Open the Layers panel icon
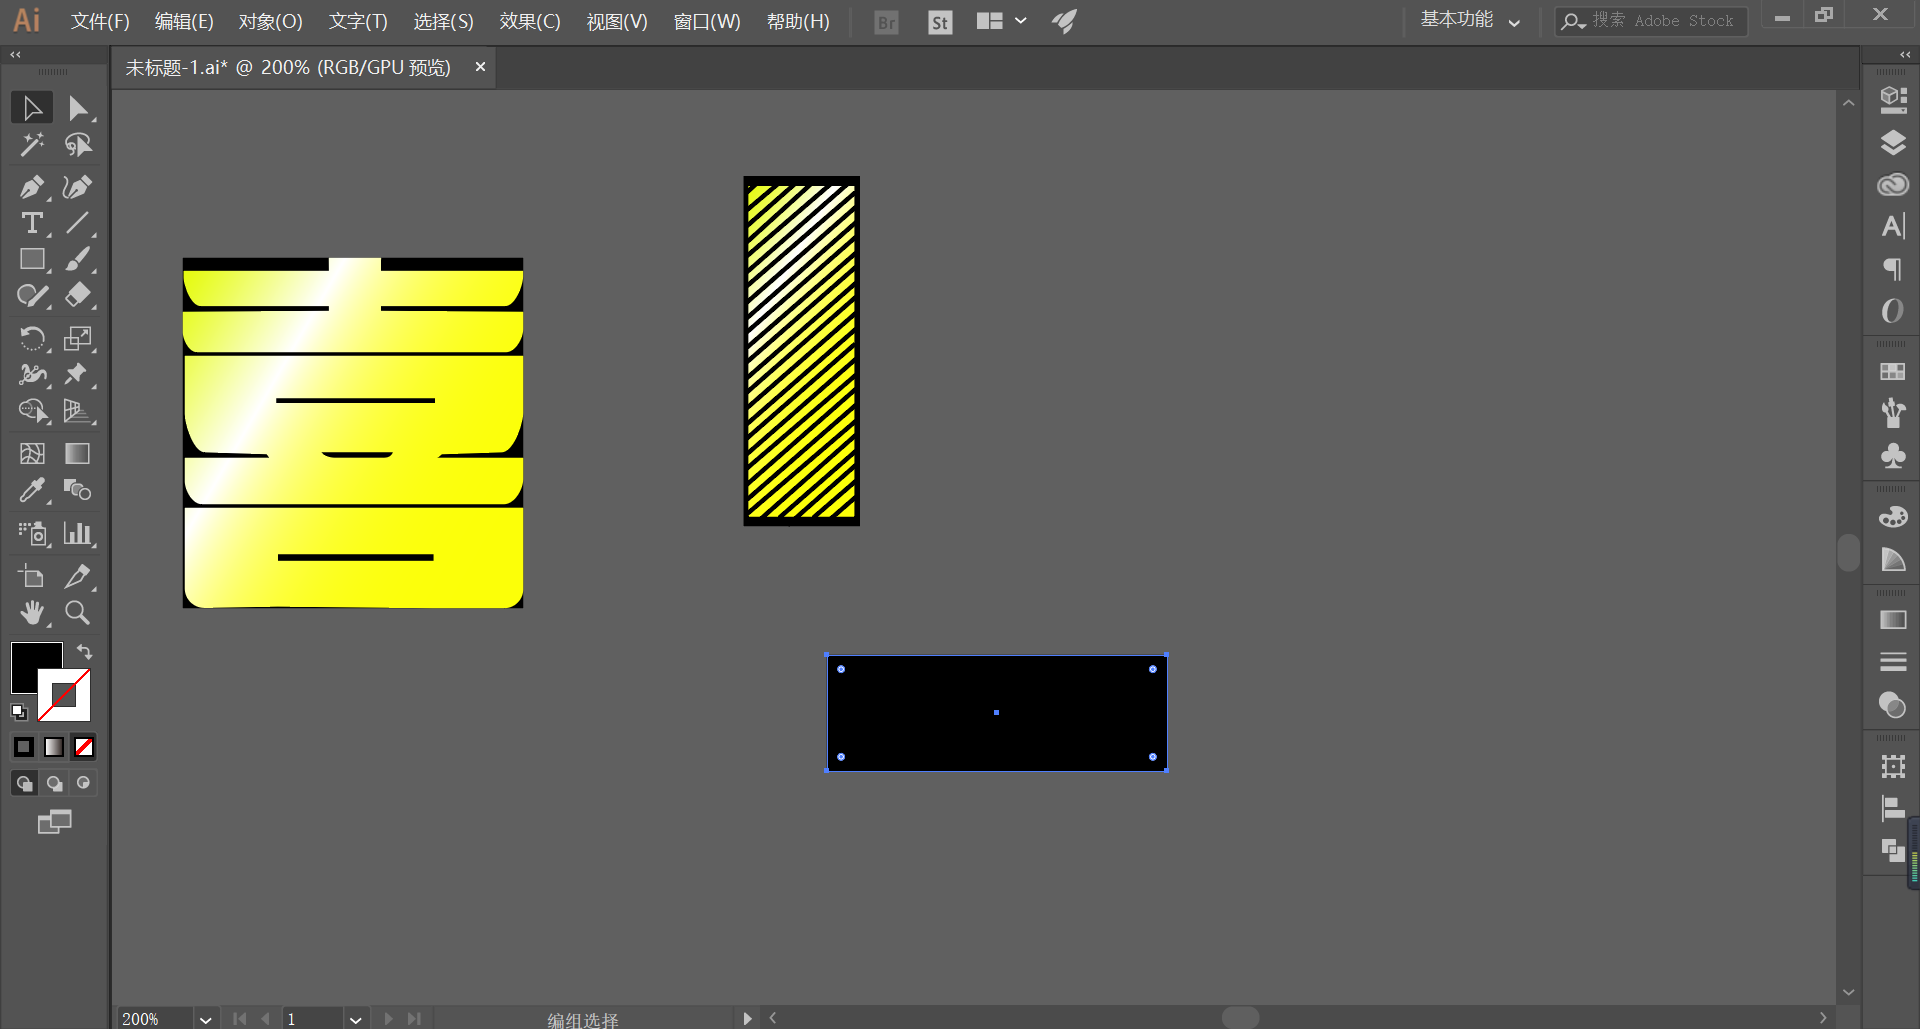The height and width of the screenshot is (1029, 1920). 1893,142
